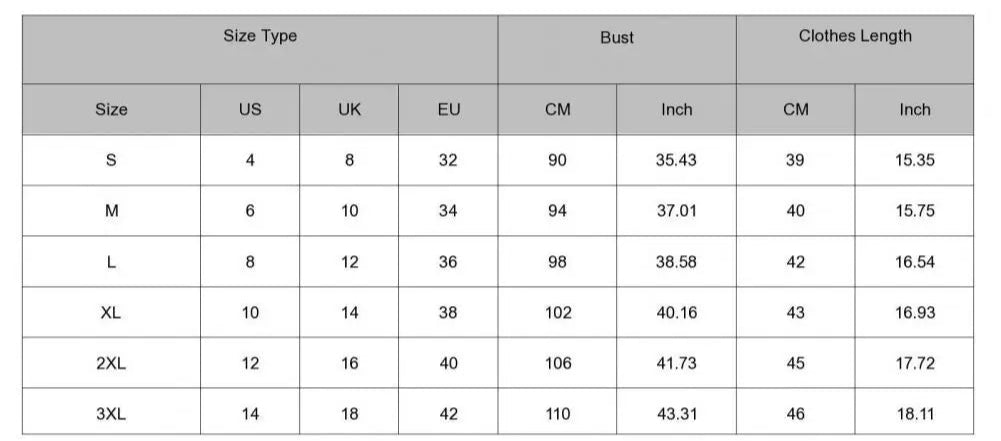1001x441 pixels.
Task: Click the Clothes Length header cell
Action: 855,50
